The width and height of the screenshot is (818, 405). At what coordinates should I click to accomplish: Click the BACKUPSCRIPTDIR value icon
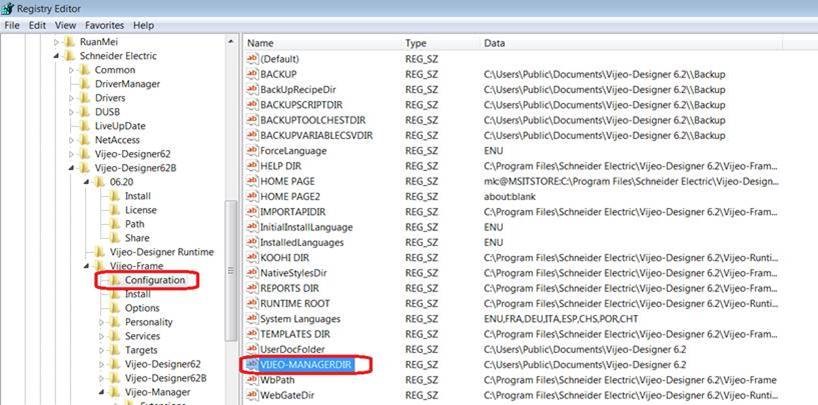tap(252, 105)
